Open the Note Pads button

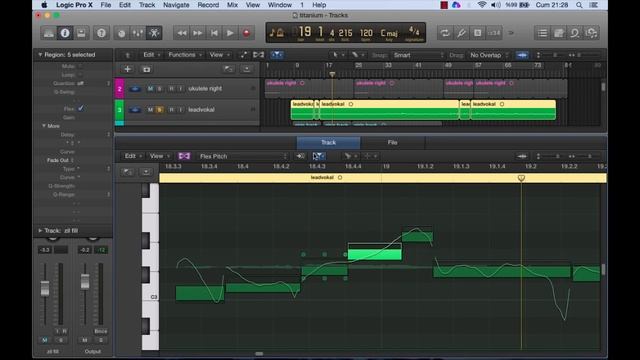(x=559, y=33)
